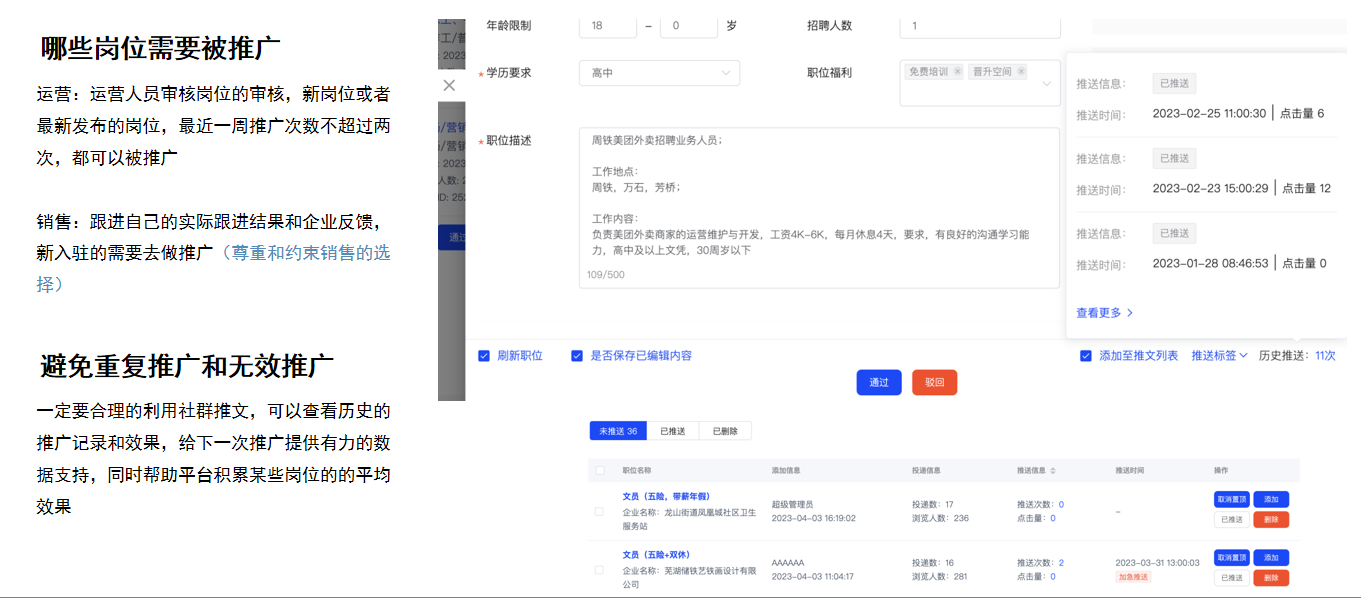Select all rows via table header checkbox
Image resolution: width=1361 pixels, height=600 pixels.
pos(600,470)
